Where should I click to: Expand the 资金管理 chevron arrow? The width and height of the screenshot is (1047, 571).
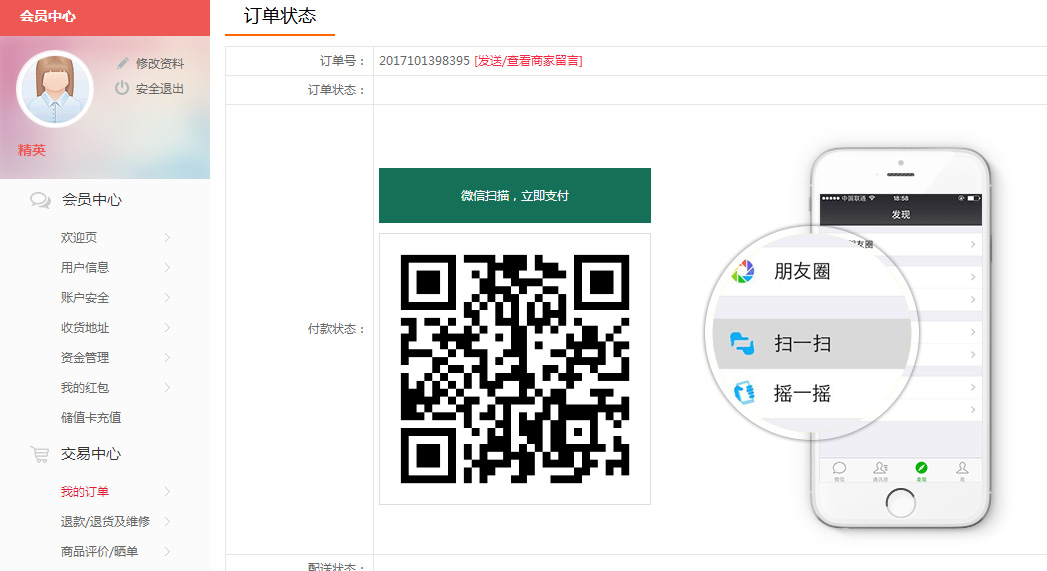[x=167, y=358]
